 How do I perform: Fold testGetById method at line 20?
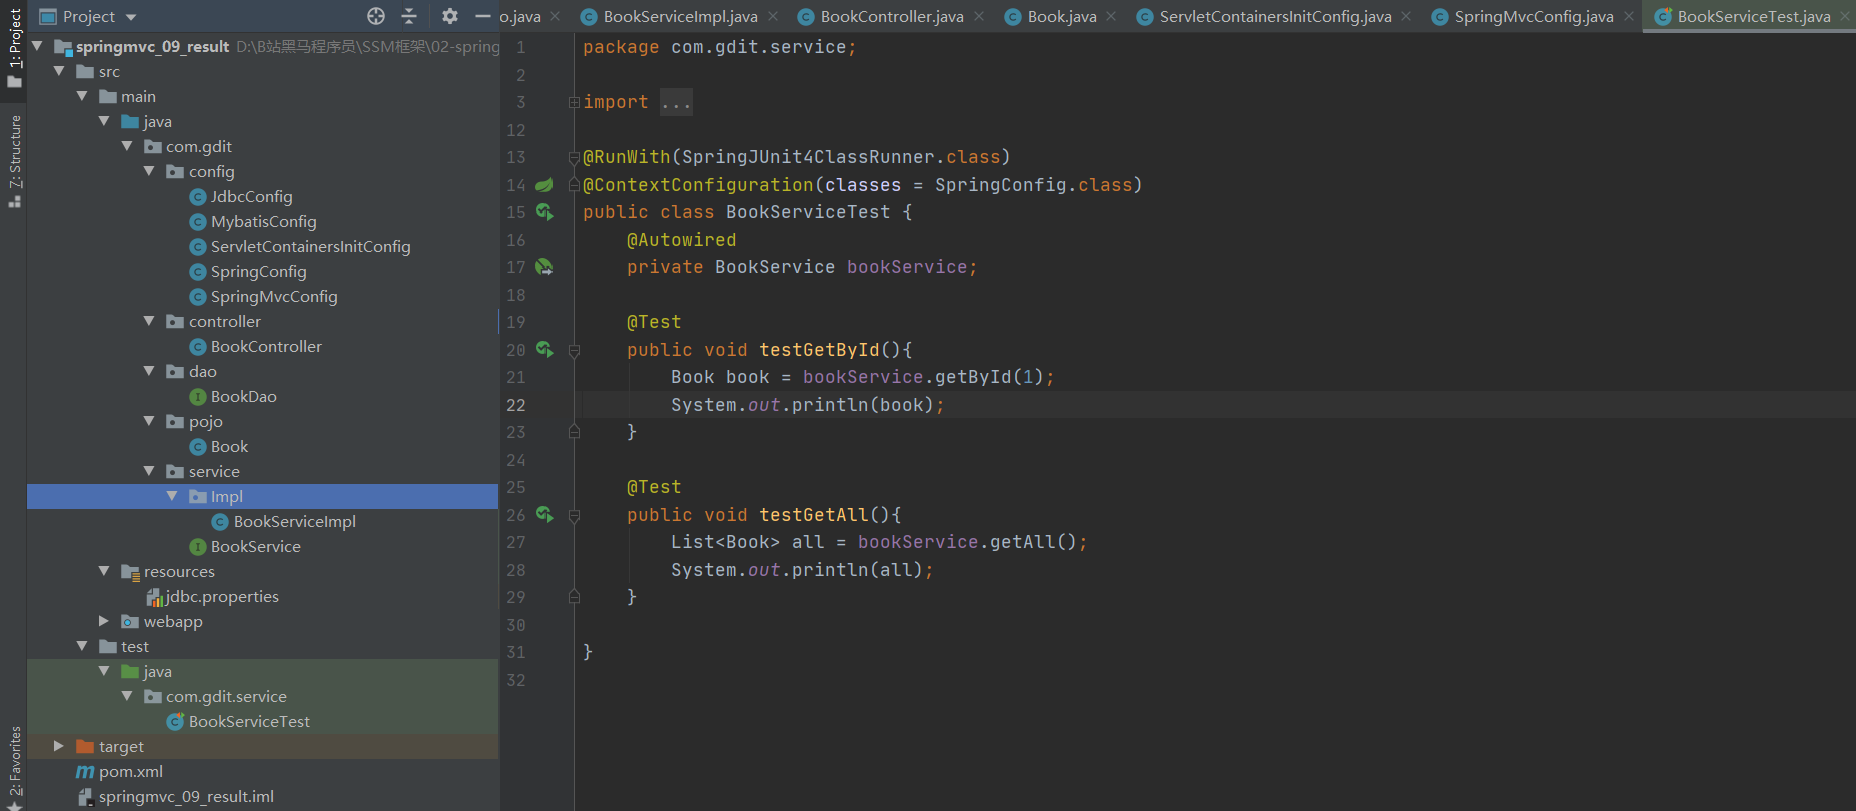(574, 350)
